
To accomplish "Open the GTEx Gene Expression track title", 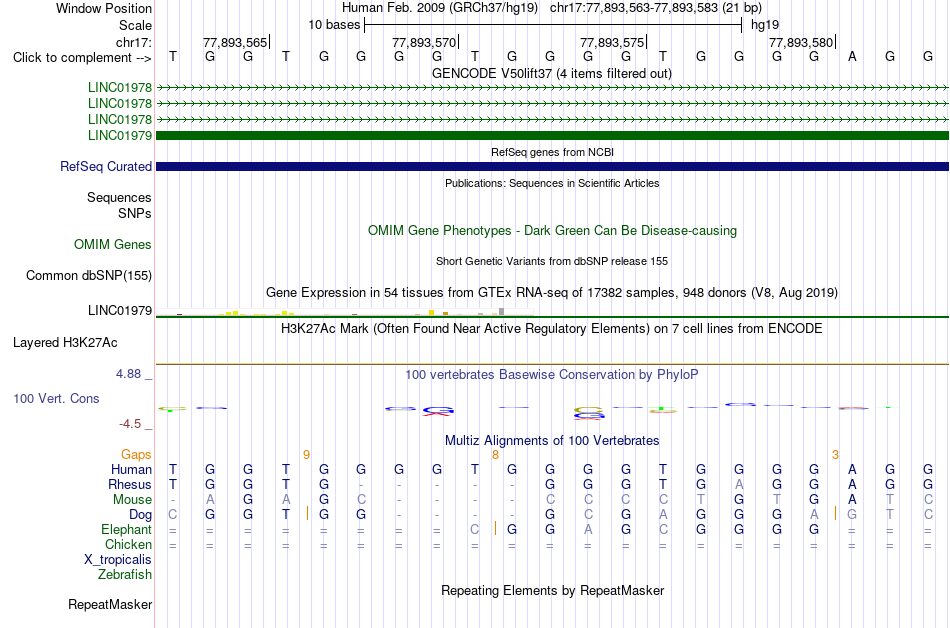I will coord(552,293).
